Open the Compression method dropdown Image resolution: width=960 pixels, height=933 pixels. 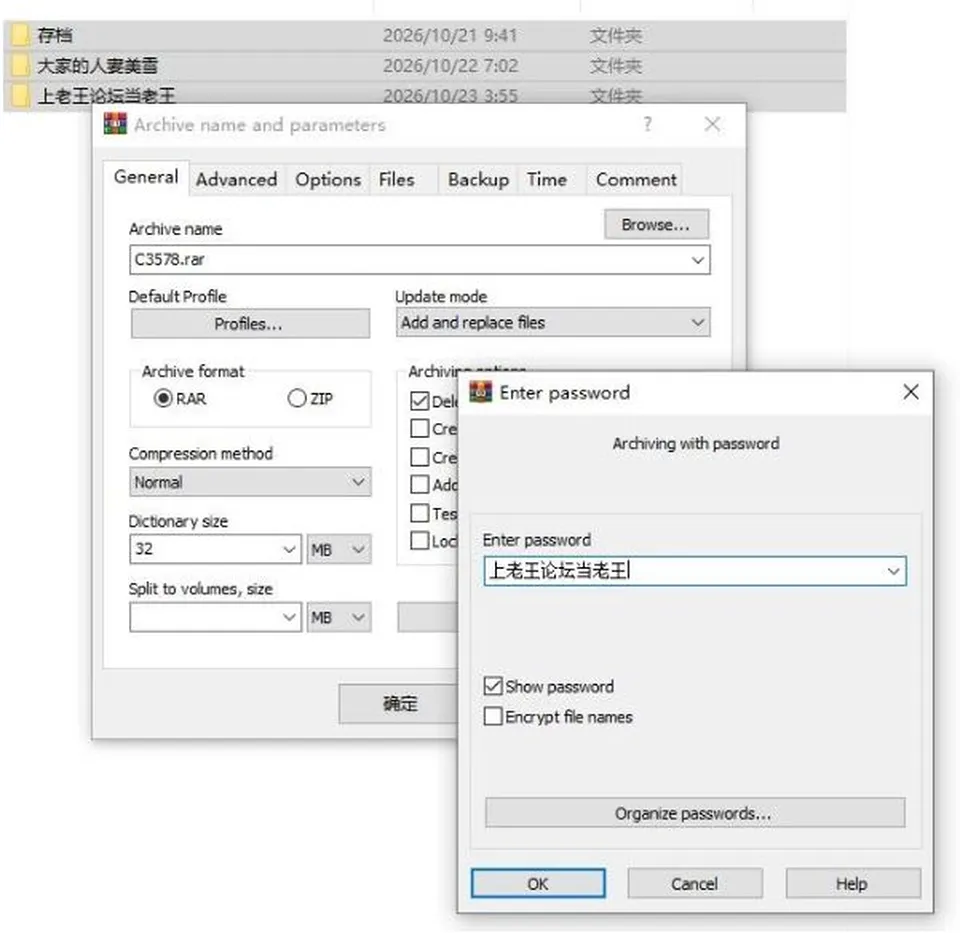pyautogui.click(x=358, y=482)
